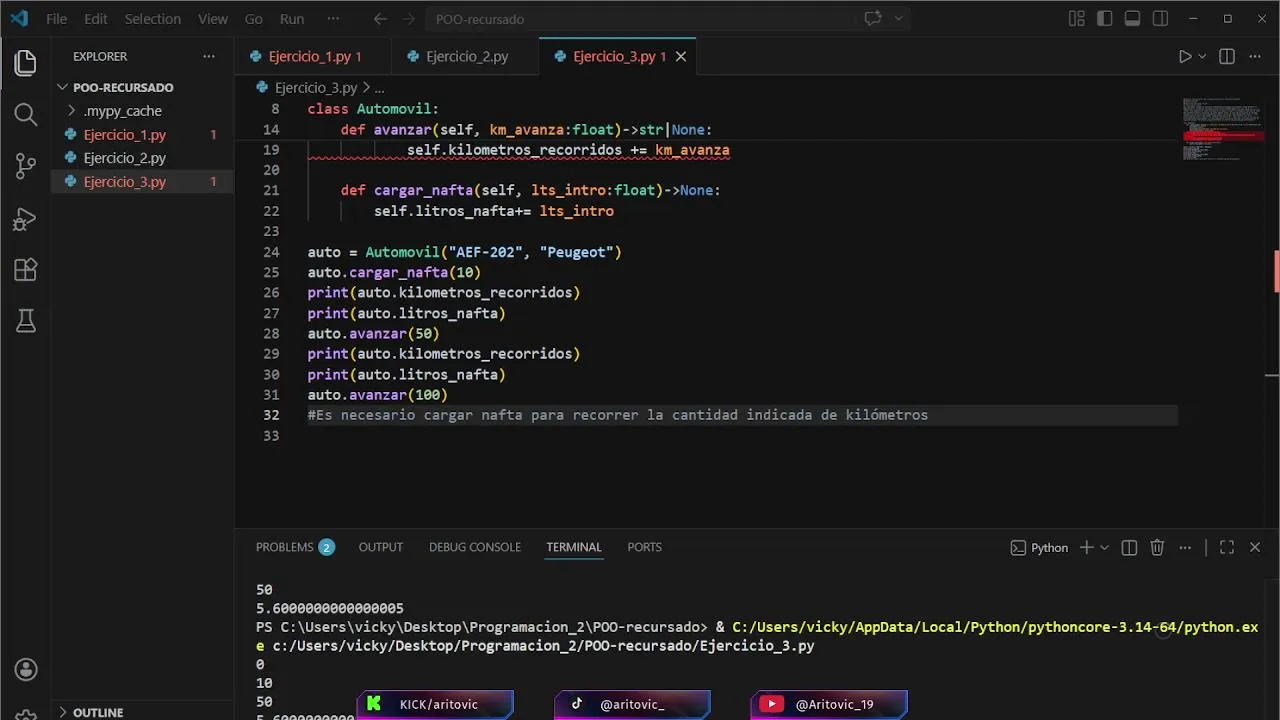Toggle the bottom panel visibility
1280x720 pixels.
pyautogui.click(x=1132, y=18)
